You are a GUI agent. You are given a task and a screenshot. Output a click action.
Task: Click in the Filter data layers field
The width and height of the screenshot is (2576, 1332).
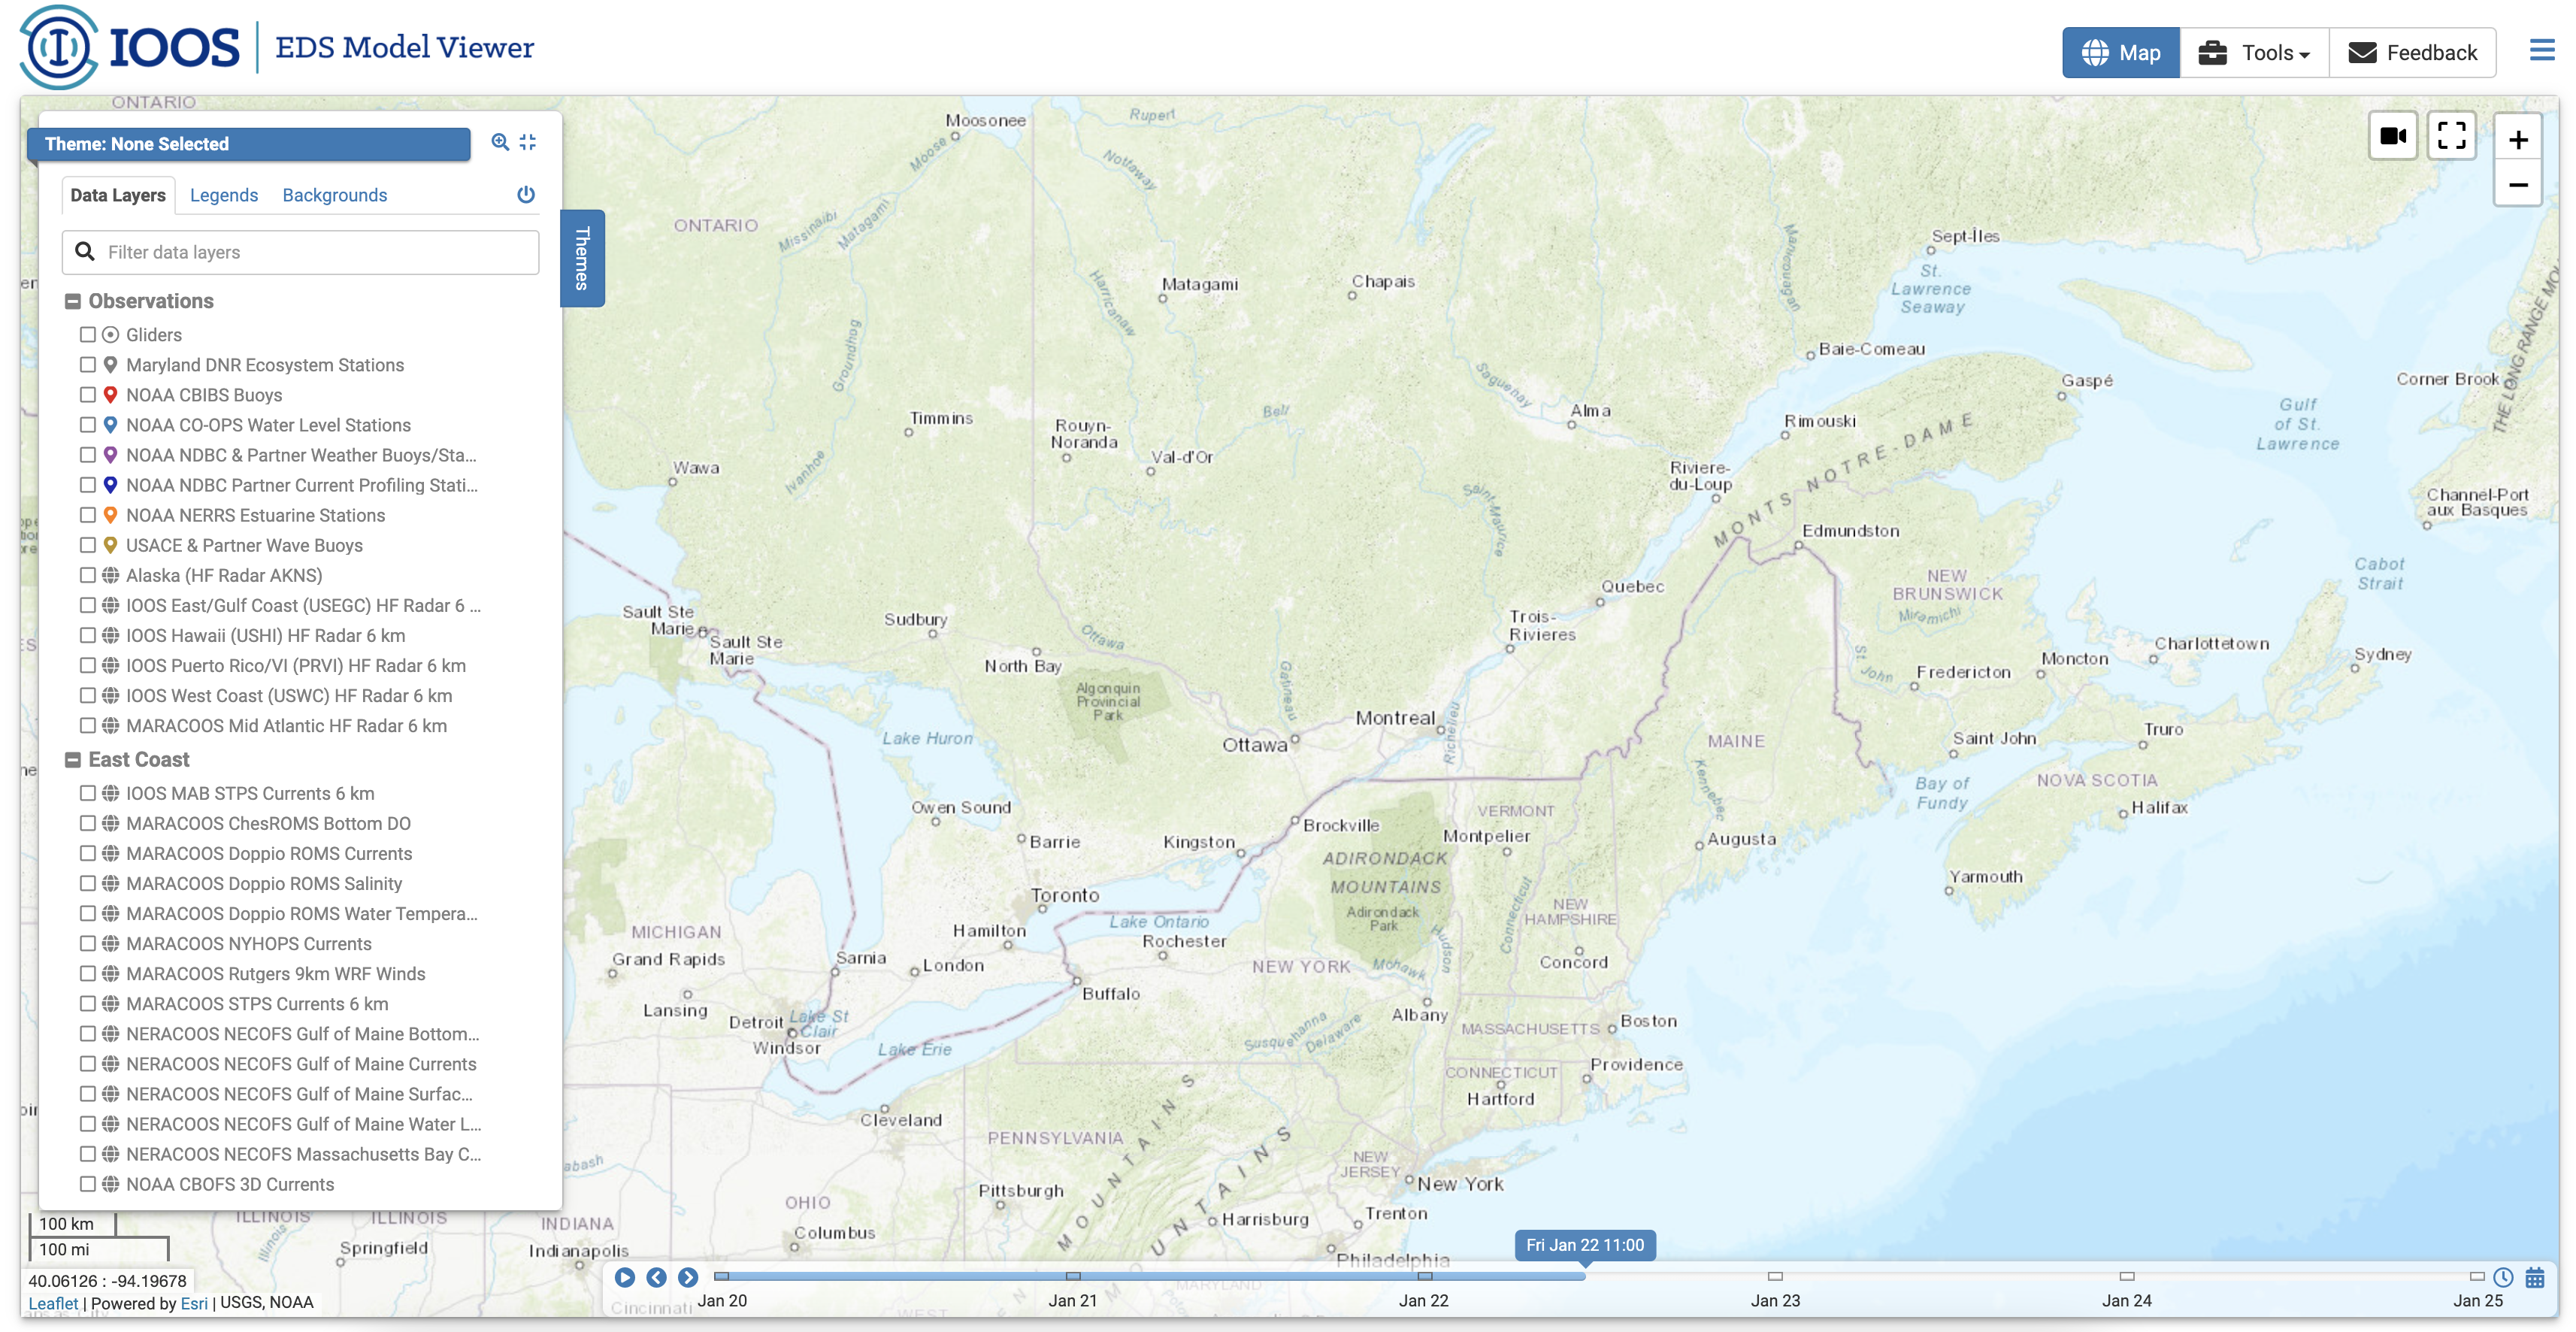300,252
